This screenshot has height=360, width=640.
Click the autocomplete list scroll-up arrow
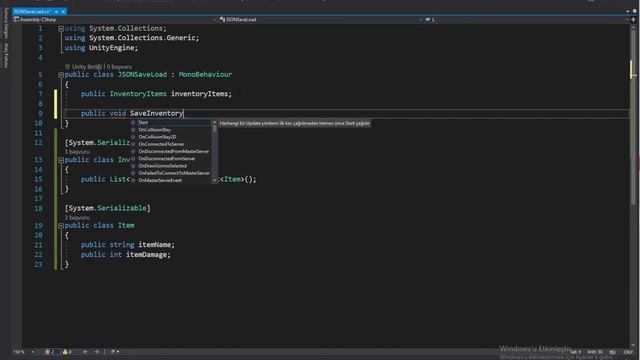pyautogui.click(x=215, y=122)
